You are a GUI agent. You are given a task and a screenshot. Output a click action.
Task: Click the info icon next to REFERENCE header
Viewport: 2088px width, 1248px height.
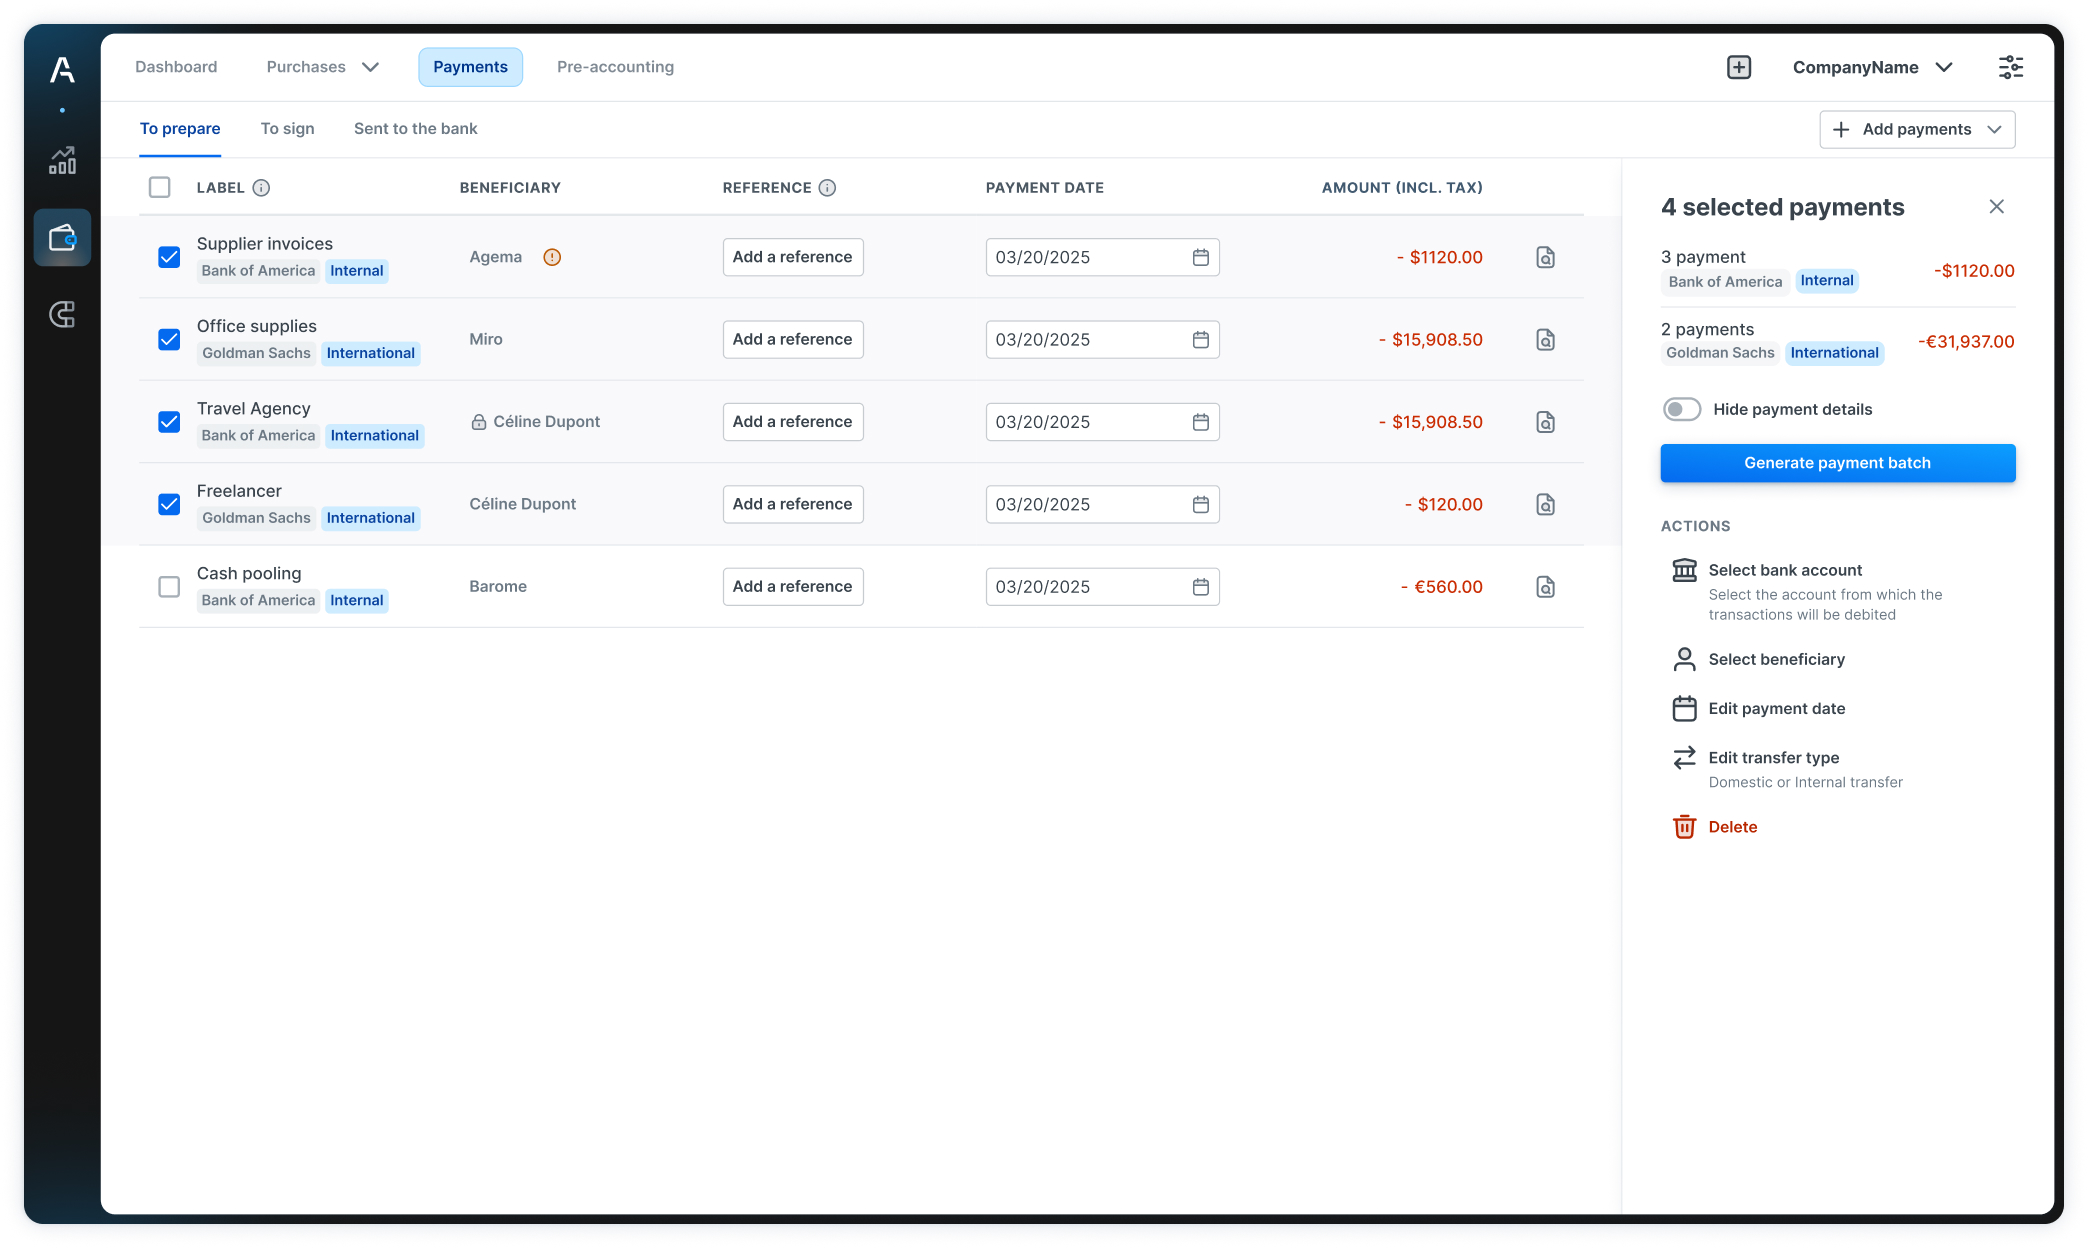click(x=827, y=187)
